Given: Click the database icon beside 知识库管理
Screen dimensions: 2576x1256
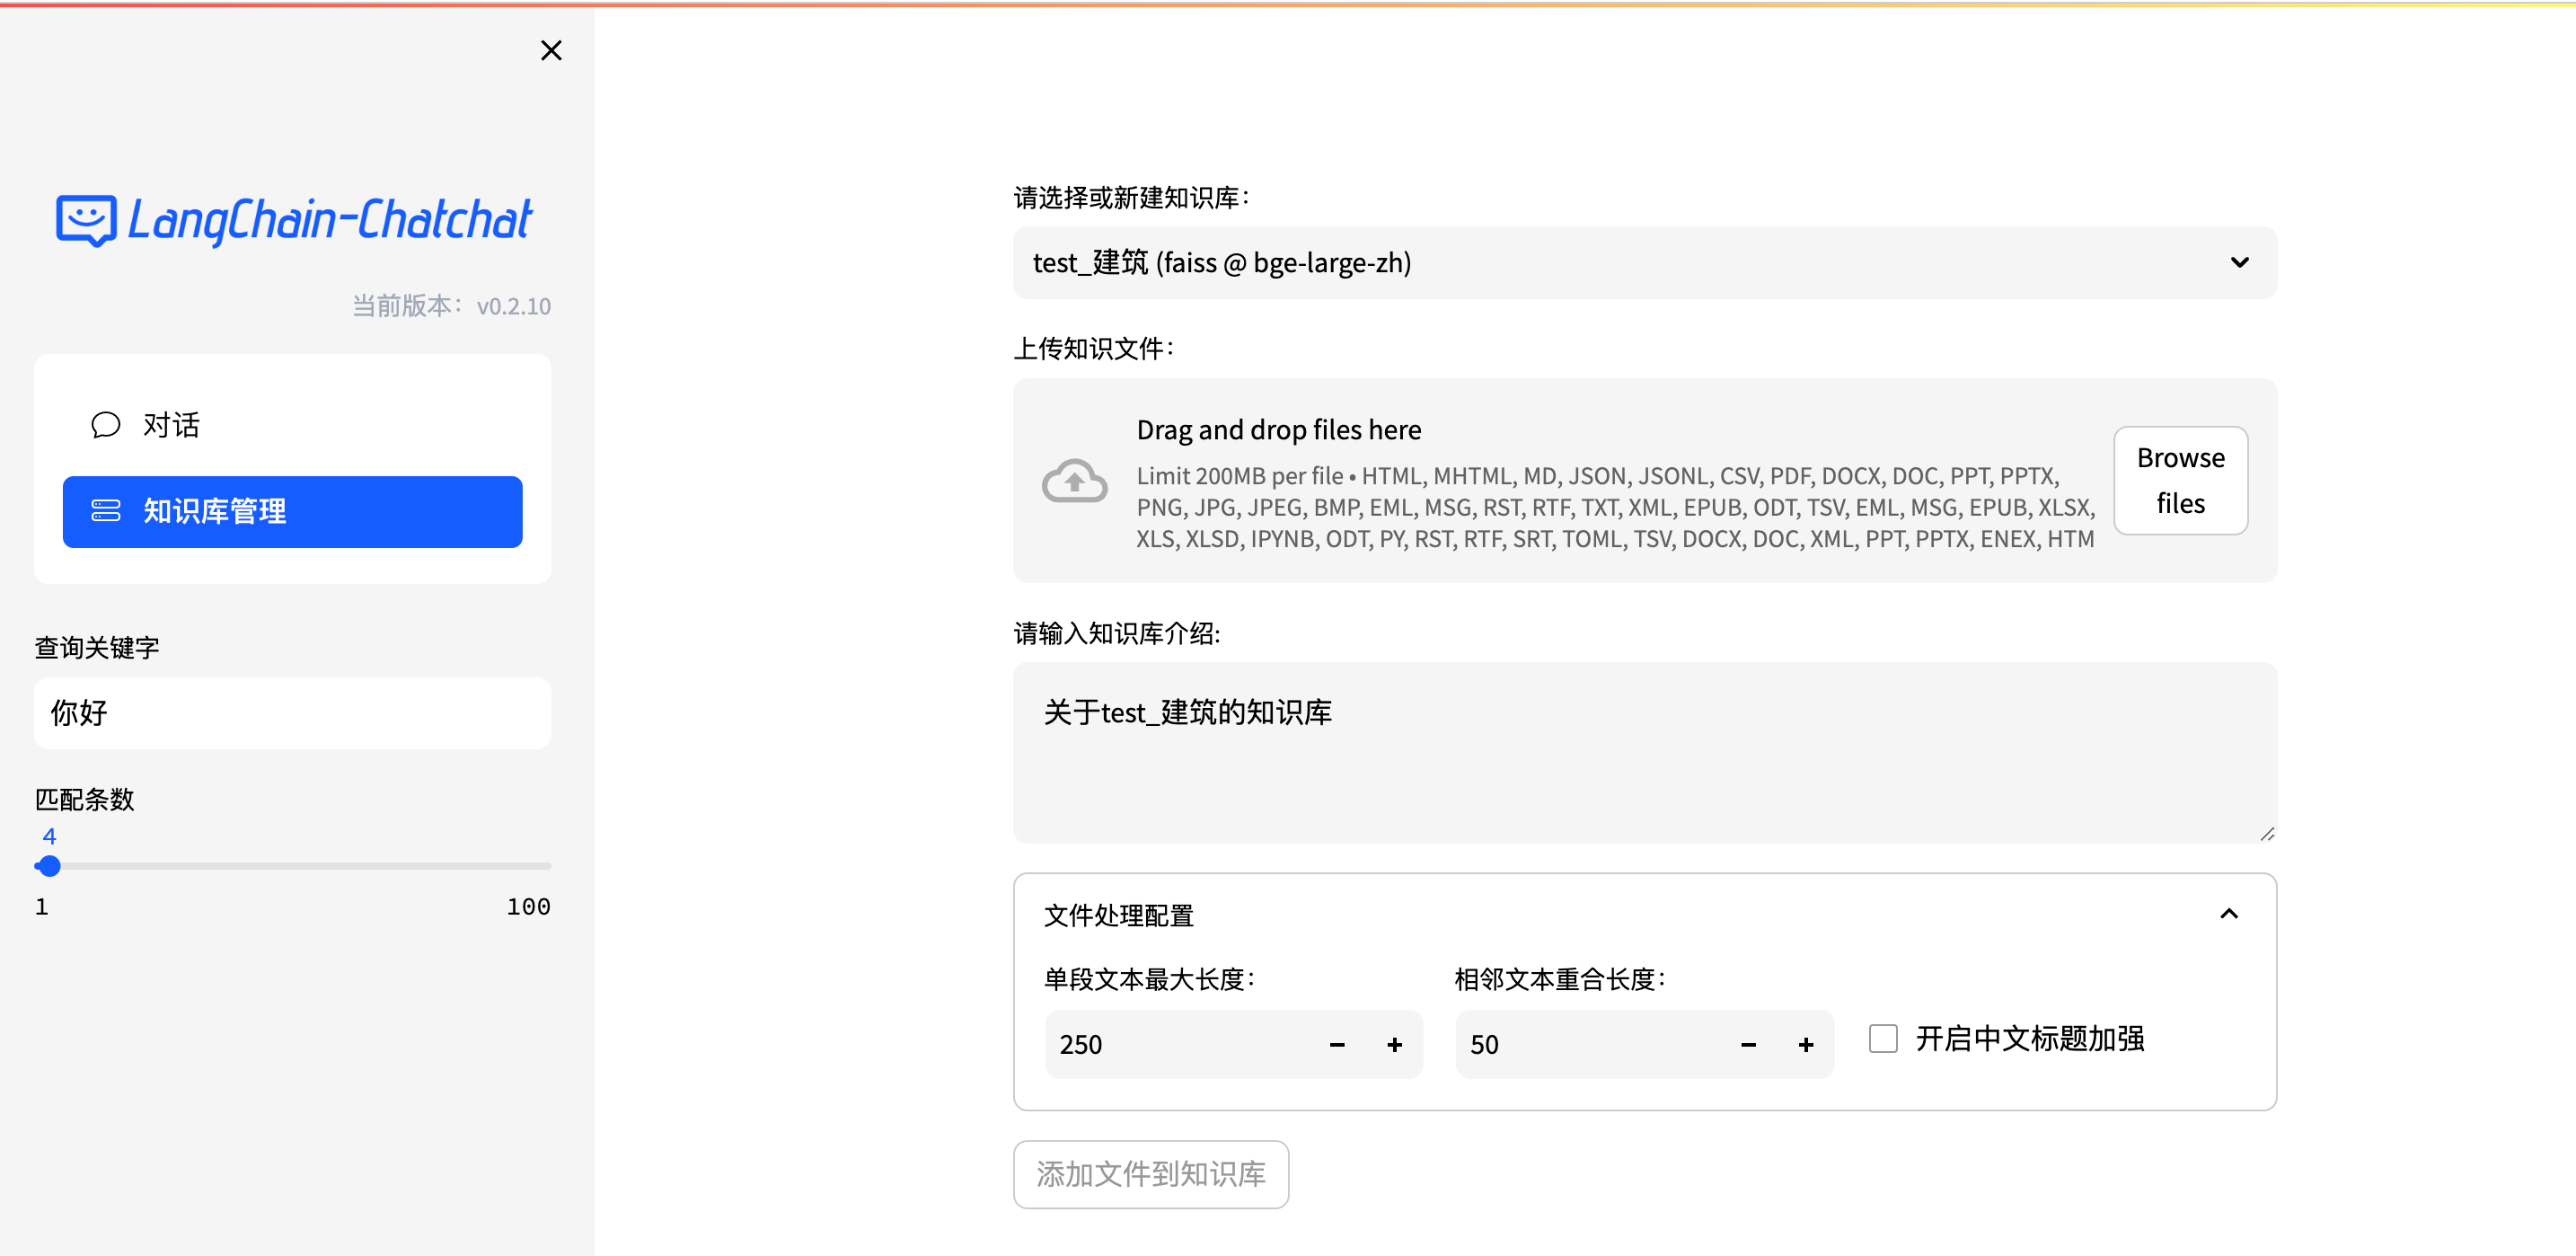Looking at the screenshot, I should click(107, 511).
